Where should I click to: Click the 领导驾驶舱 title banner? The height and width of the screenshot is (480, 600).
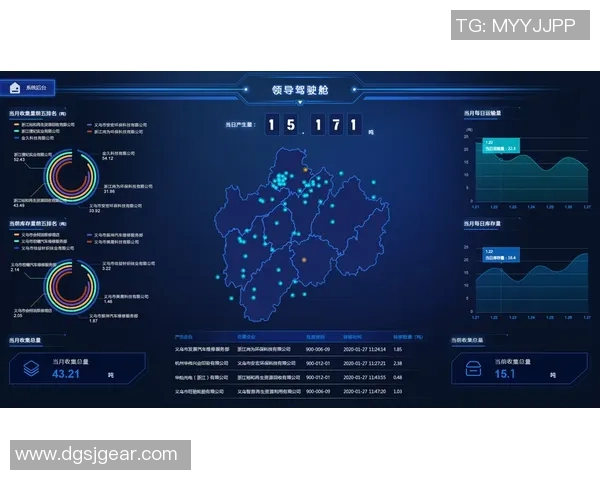click(x=299, y=90)
